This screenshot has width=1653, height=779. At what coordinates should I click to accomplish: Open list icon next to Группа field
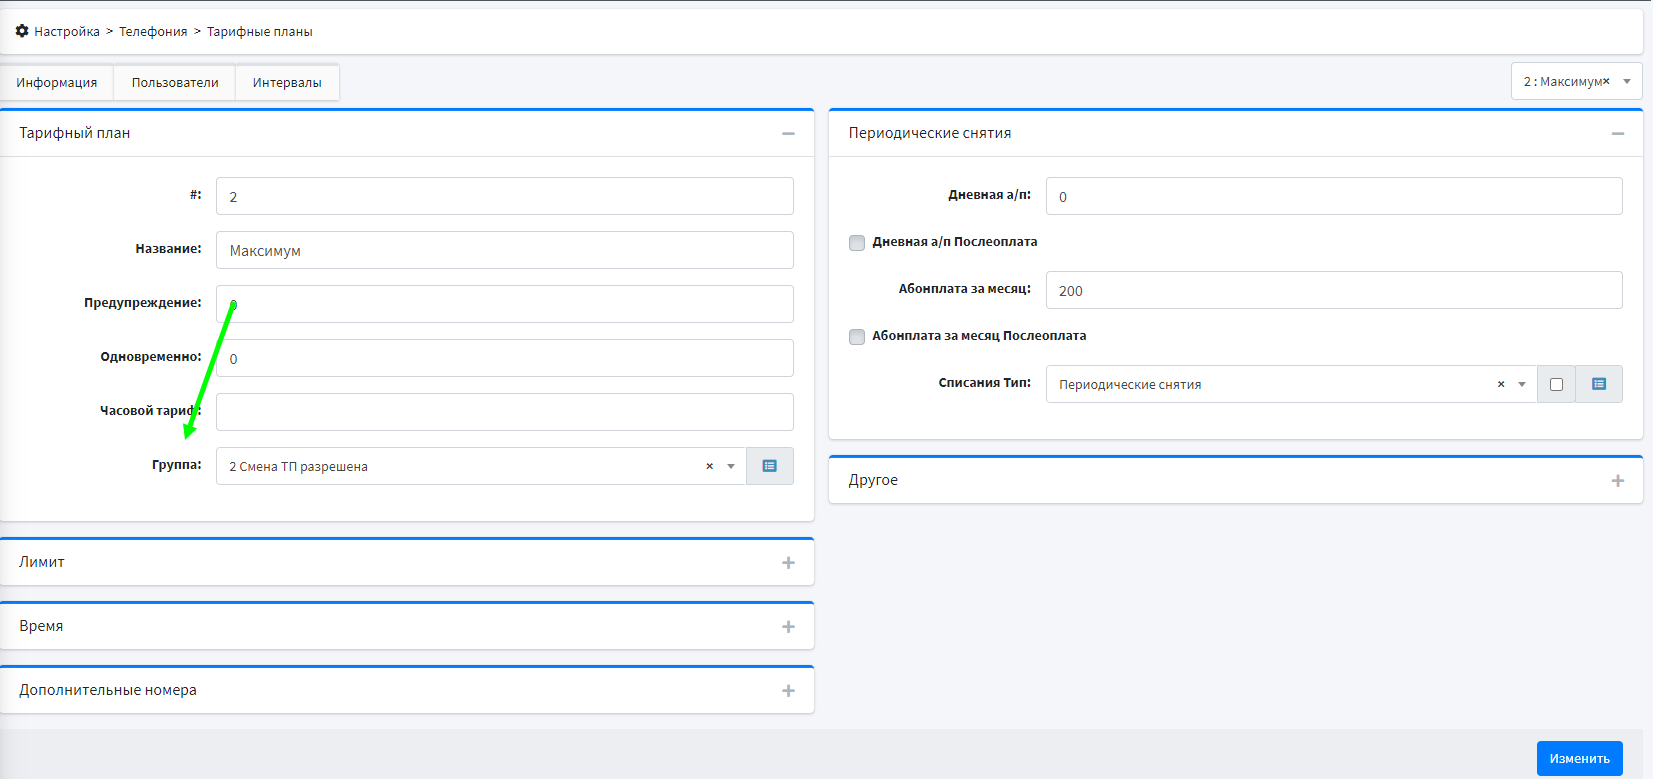point(769,466)
